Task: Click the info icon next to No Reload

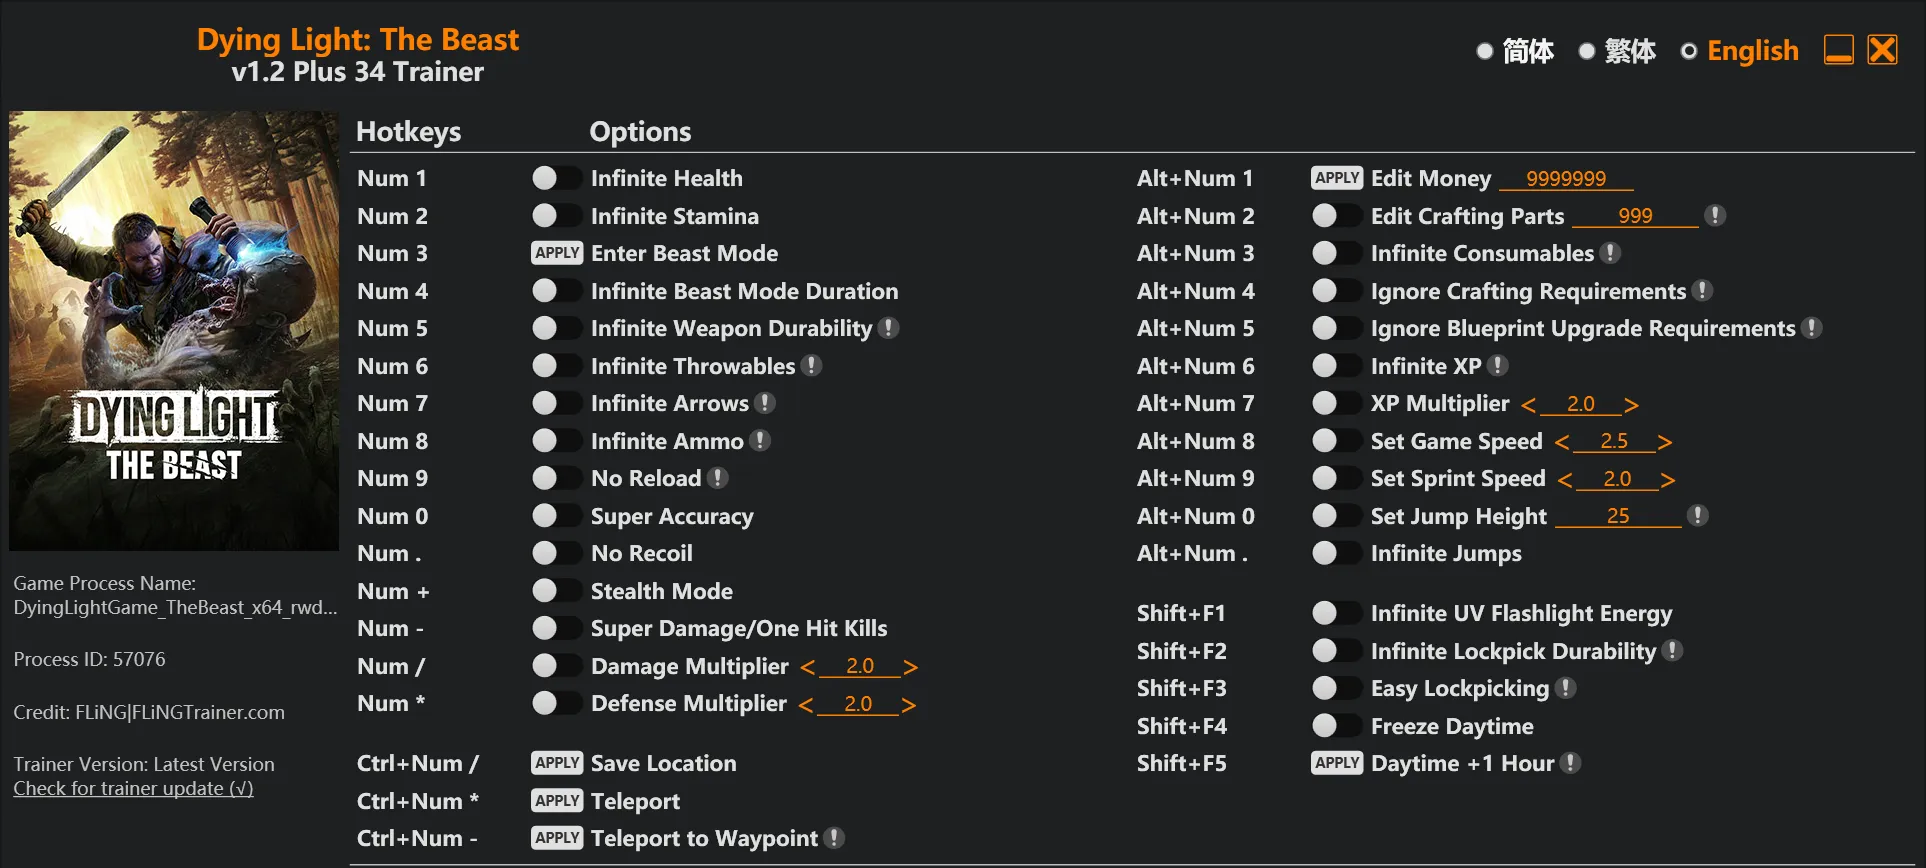Action: [x=717, y=478]
